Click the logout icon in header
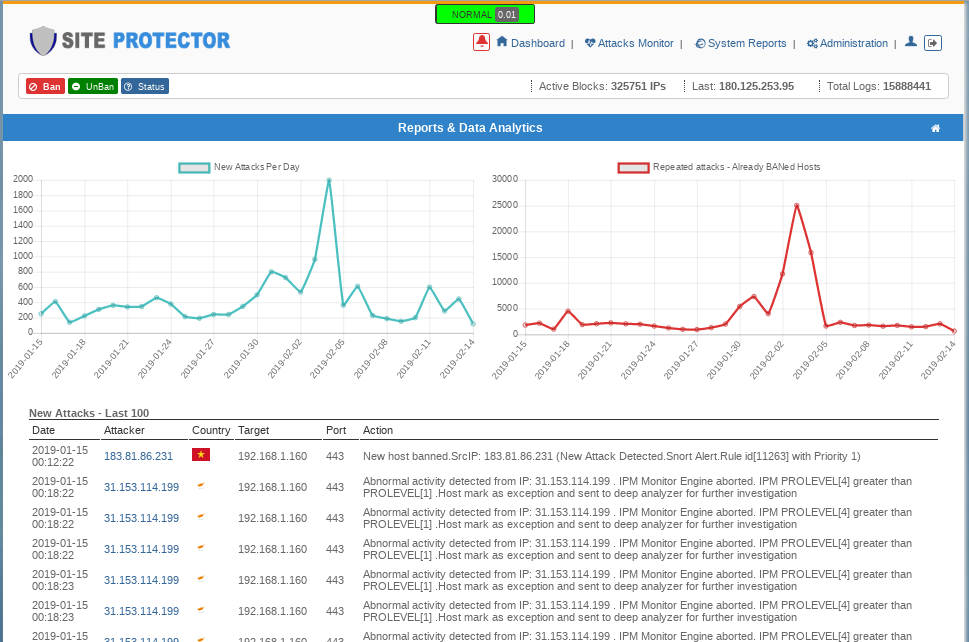Viewport: 969px width, 642px height. (x=933, y=43)
